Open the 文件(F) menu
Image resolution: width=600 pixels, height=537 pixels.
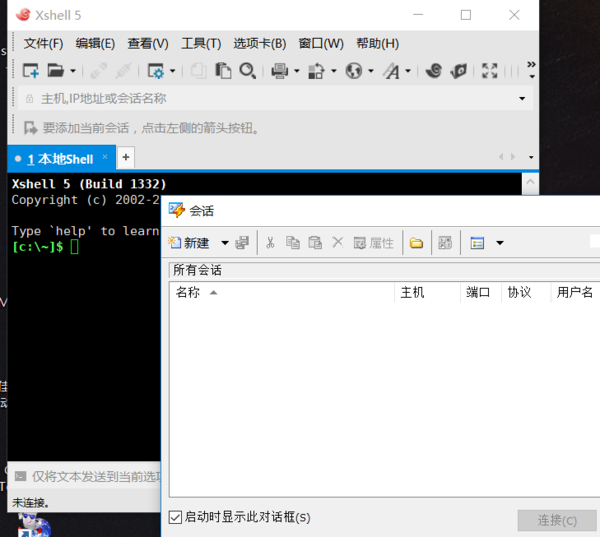pyautogui.click(x=43, y=44)
